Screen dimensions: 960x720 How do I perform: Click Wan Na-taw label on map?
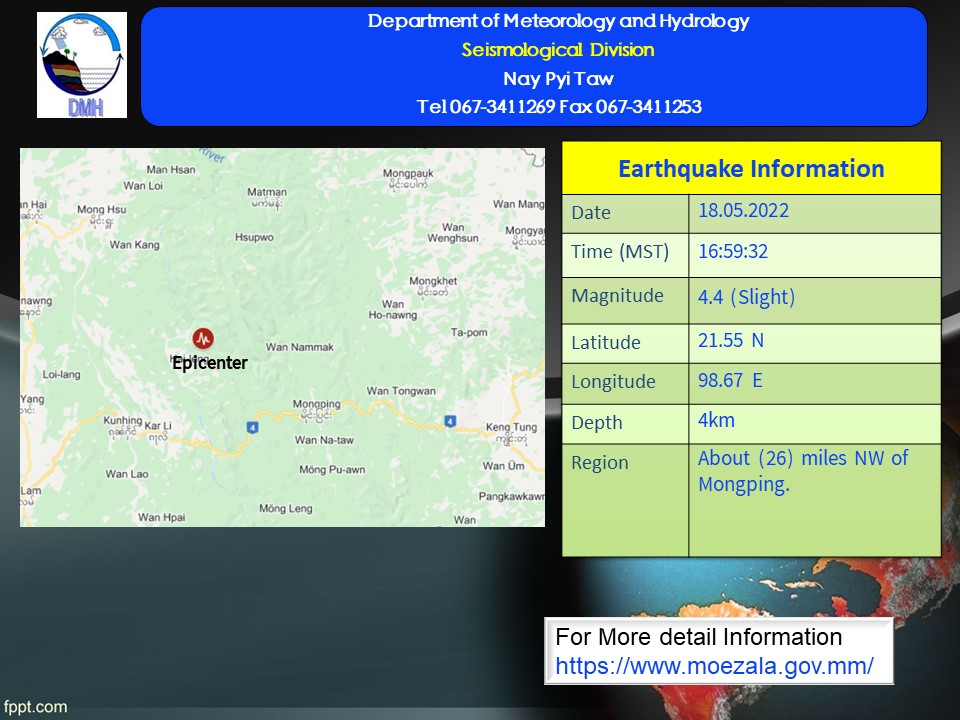[324, 440]
